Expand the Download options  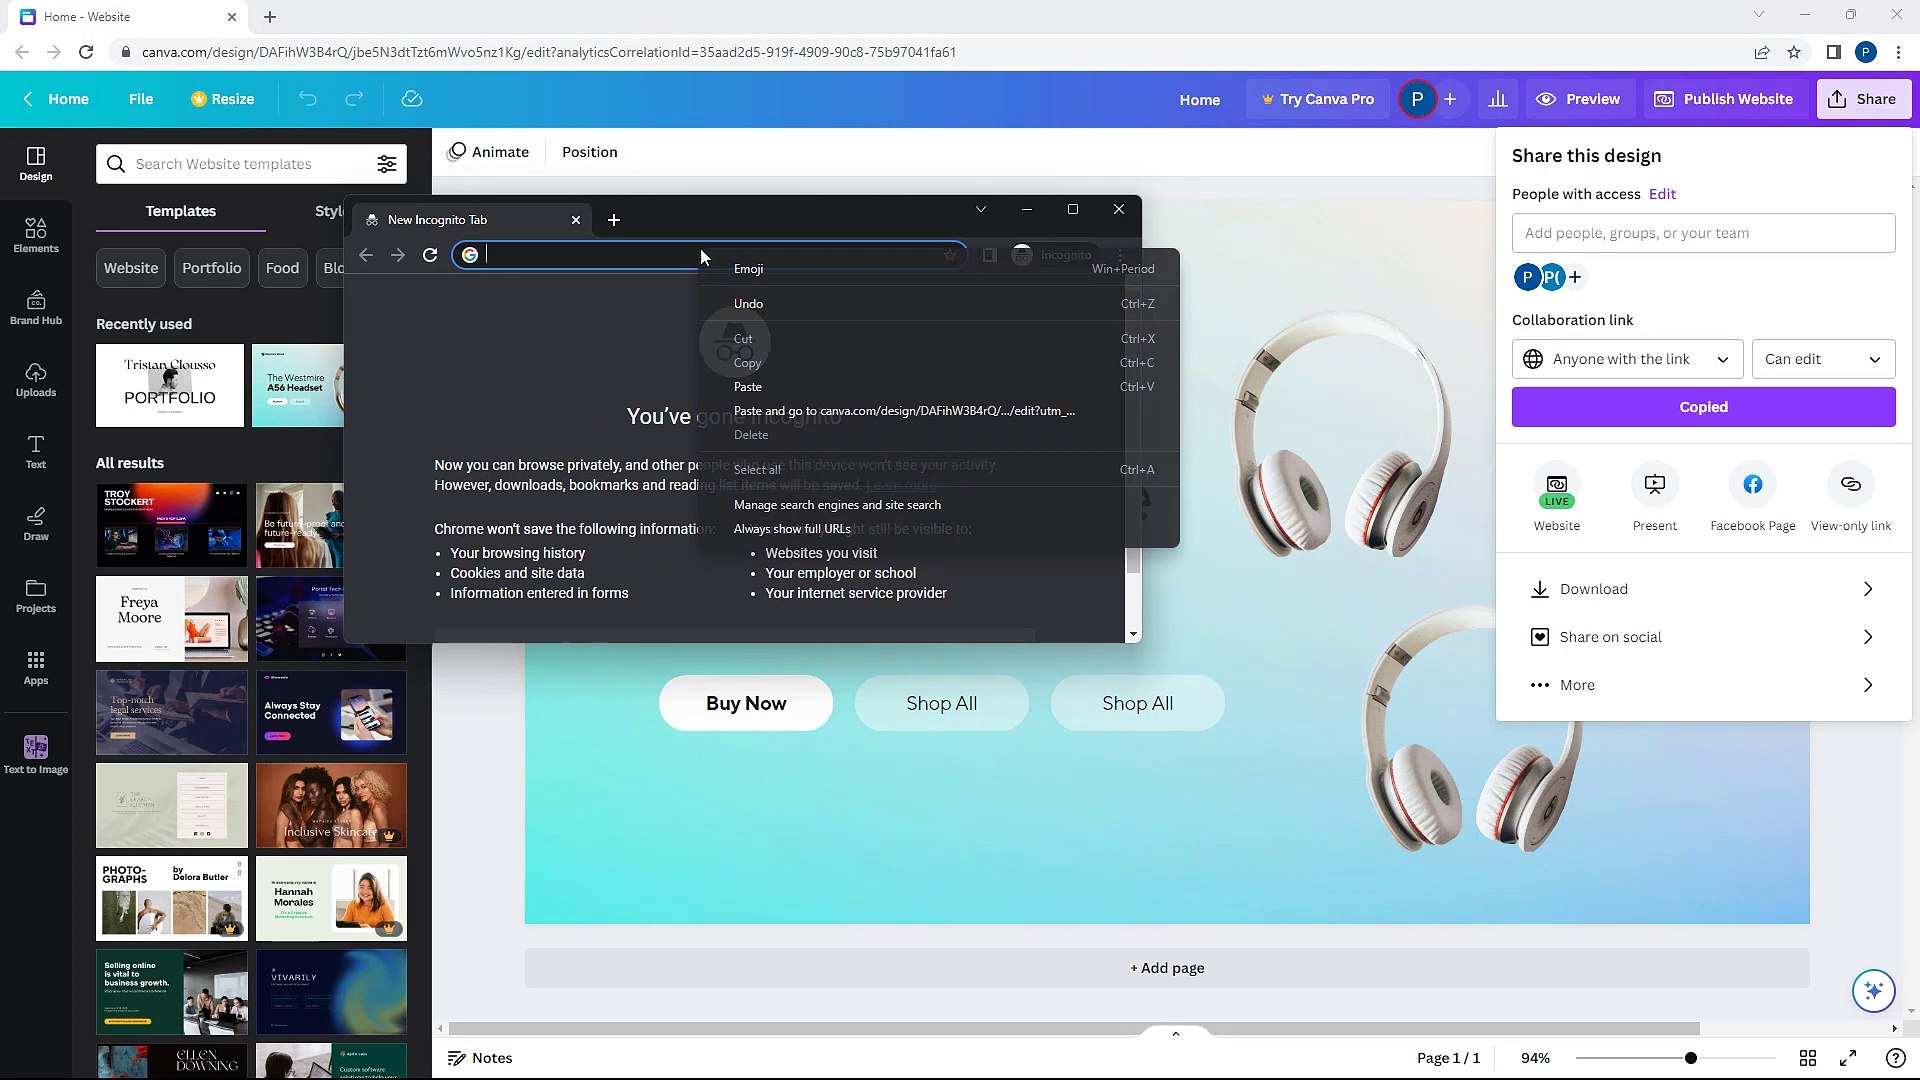click(1703, 589)
